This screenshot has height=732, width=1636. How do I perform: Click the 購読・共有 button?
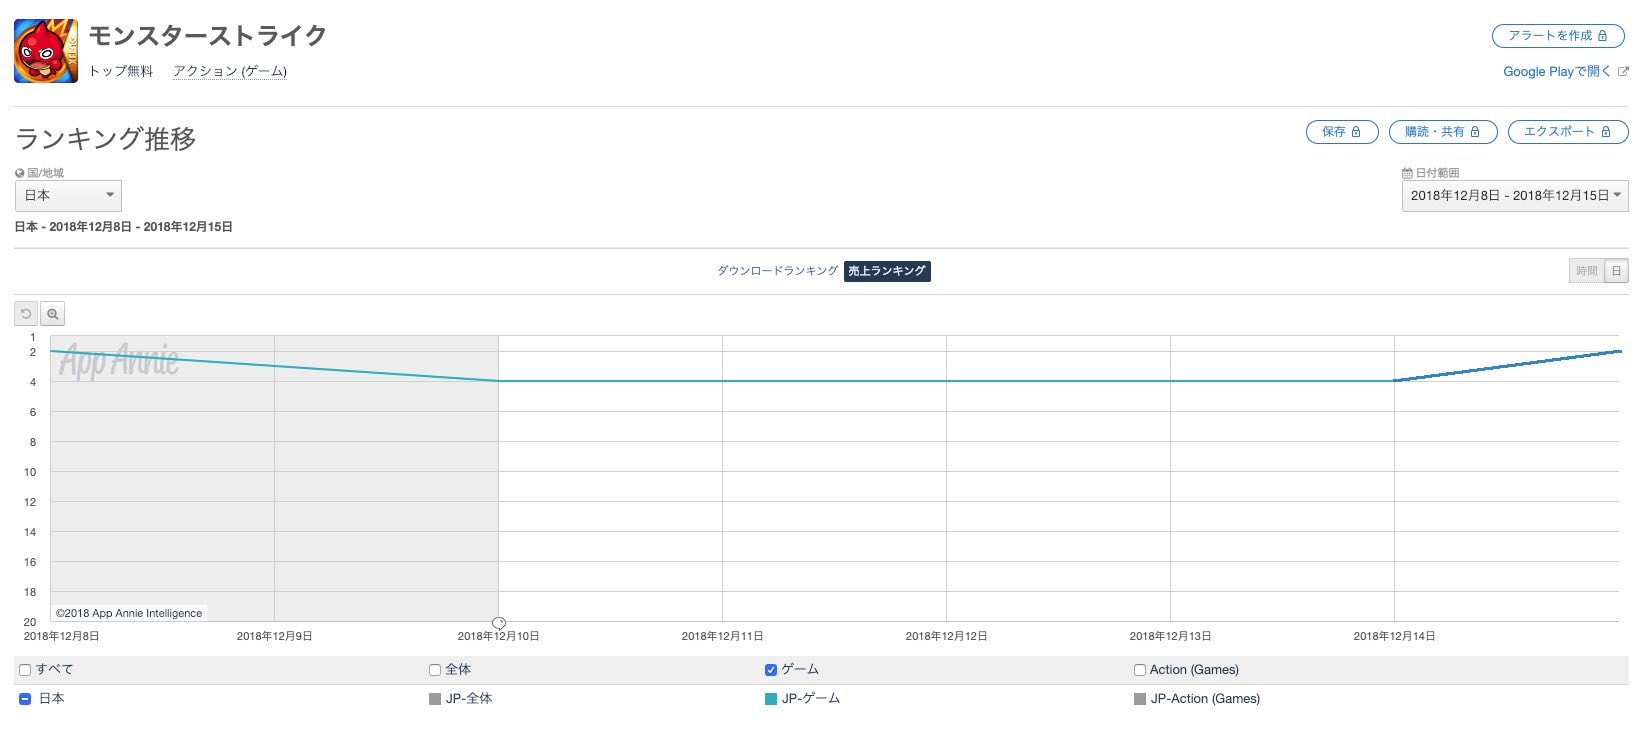(1443, 132)
